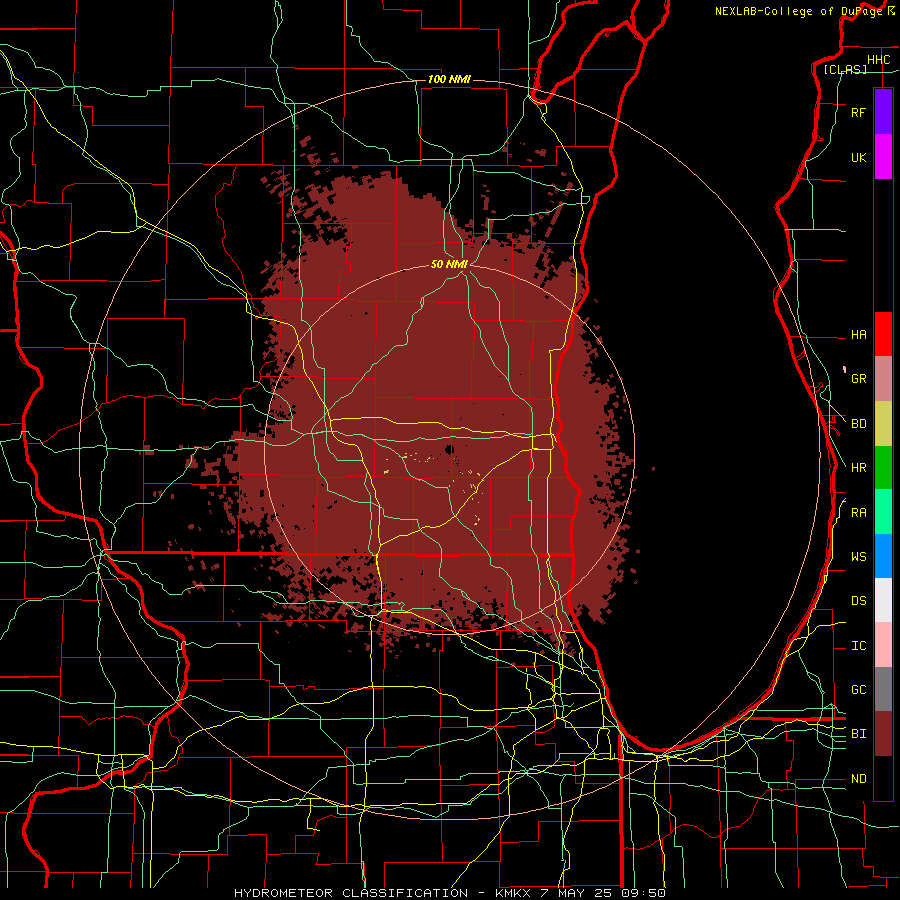Click the HR green legend swatch
The width and height of the screenshot is (900, 900).
883,468
